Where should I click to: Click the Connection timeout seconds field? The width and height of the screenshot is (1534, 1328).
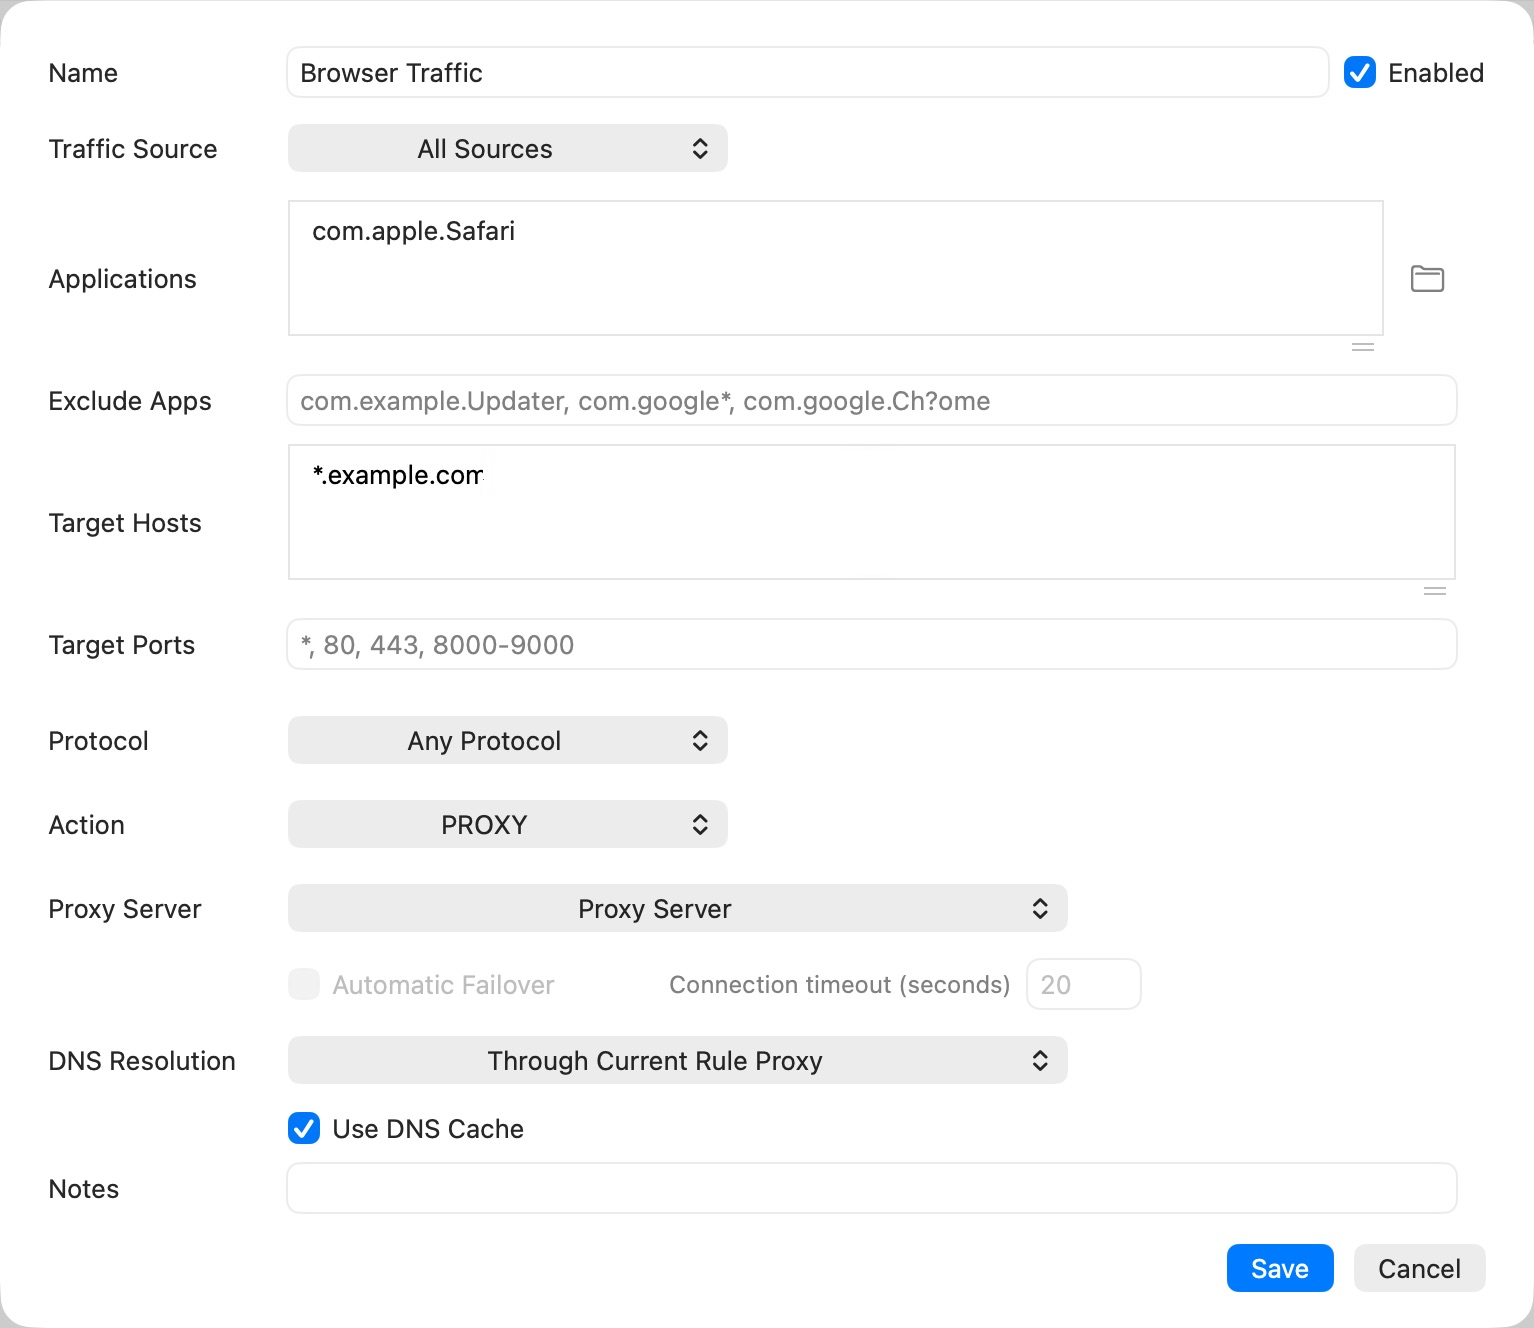pyautogui.click(x=1083, y=984)
